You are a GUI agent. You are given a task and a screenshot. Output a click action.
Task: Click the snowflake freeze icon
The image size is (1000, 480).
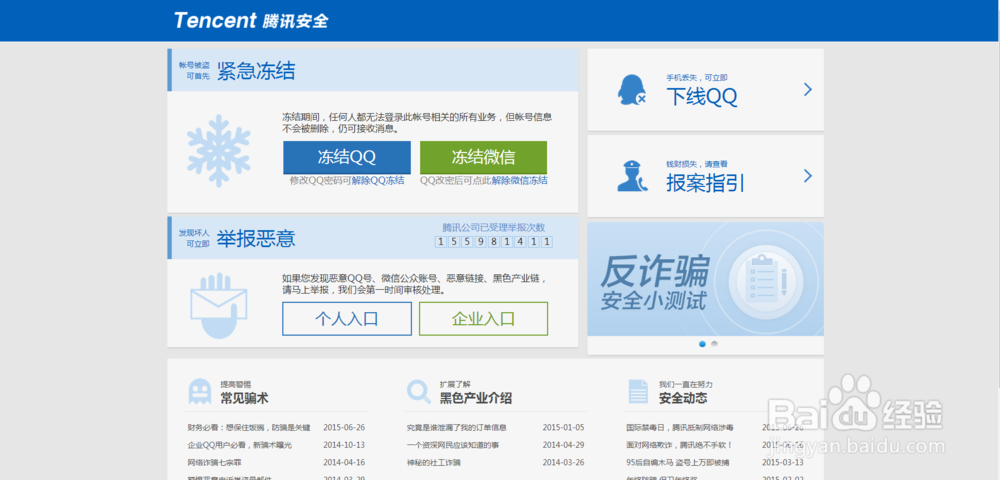[219, 150]
